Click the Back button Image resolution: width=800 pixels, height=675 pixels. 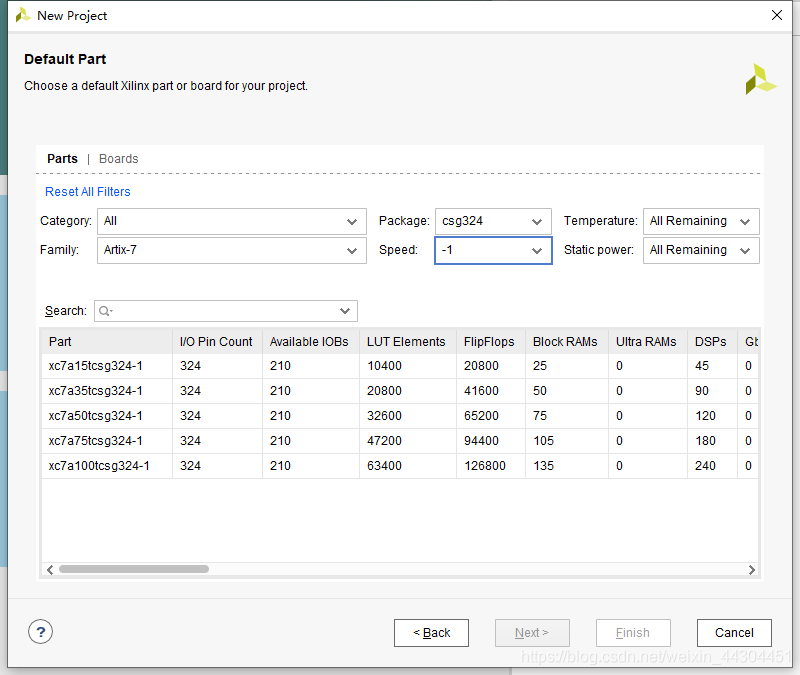[x=431, y=633]
